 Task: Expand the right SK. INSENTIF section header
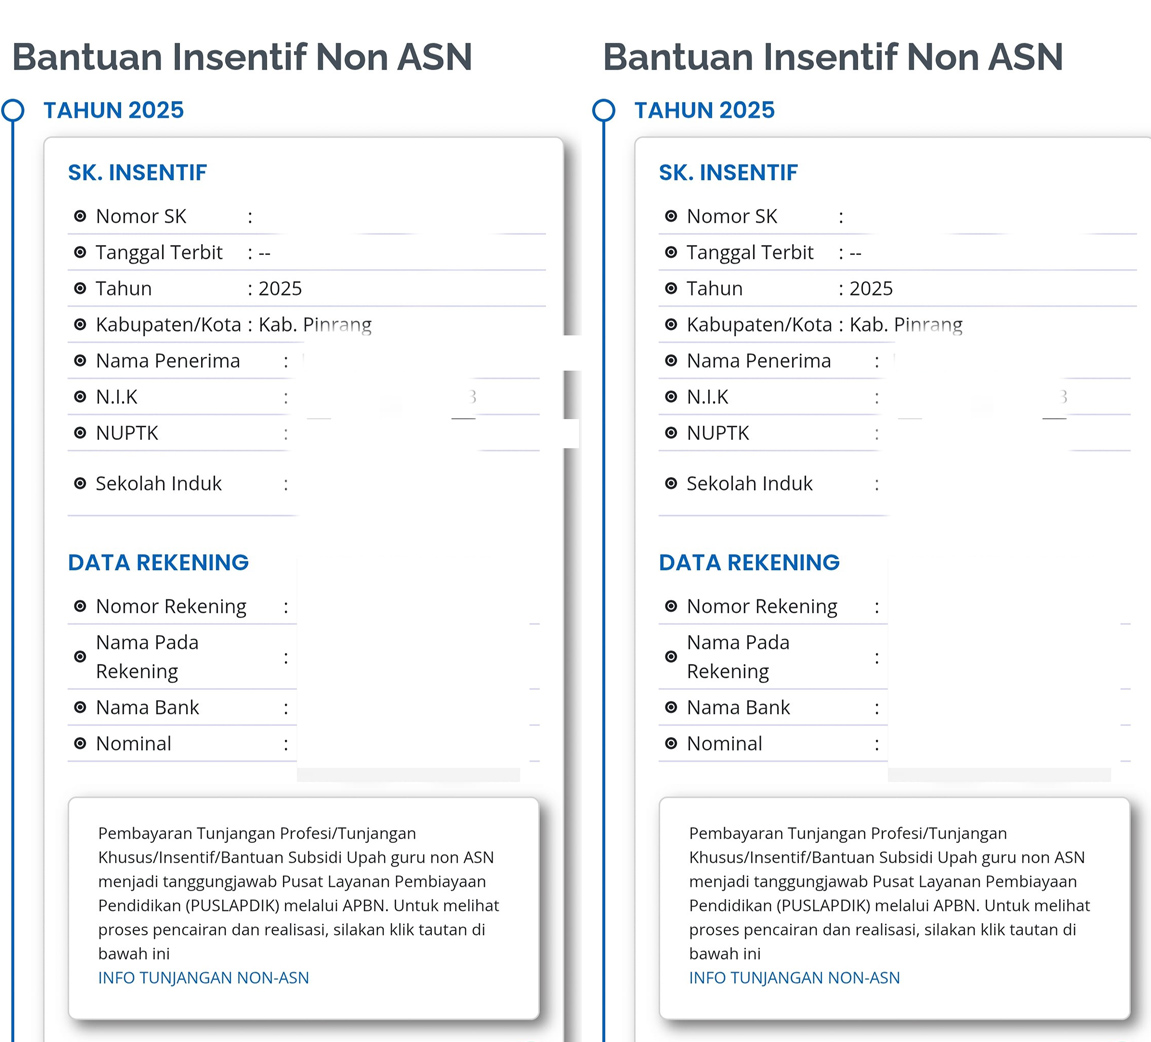[x=728, y=172]
